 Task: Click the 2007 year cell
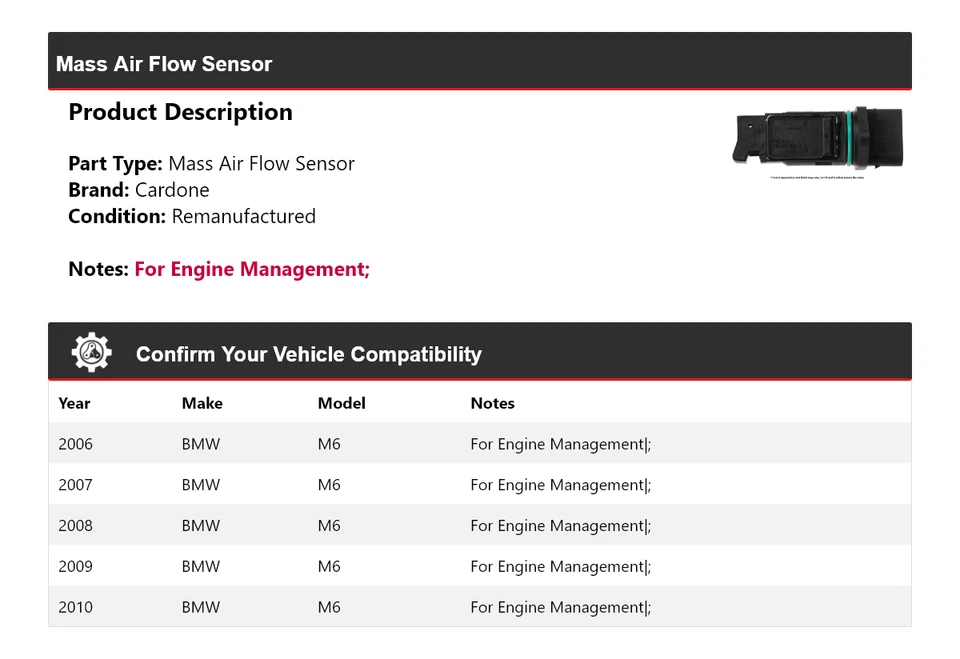(75, 485)
